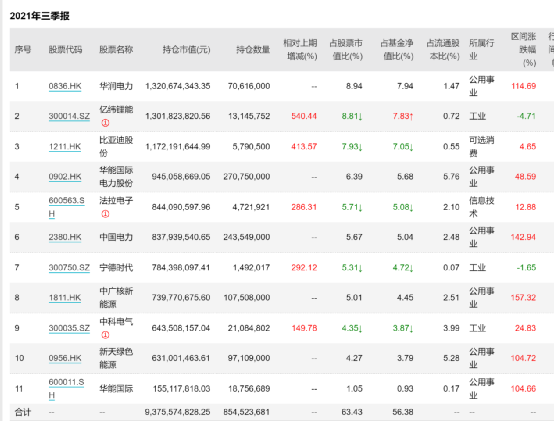The height and width of the screenshot is (421, 554).
Task: Click the red note icon under 中科电气
Action: 105,335
